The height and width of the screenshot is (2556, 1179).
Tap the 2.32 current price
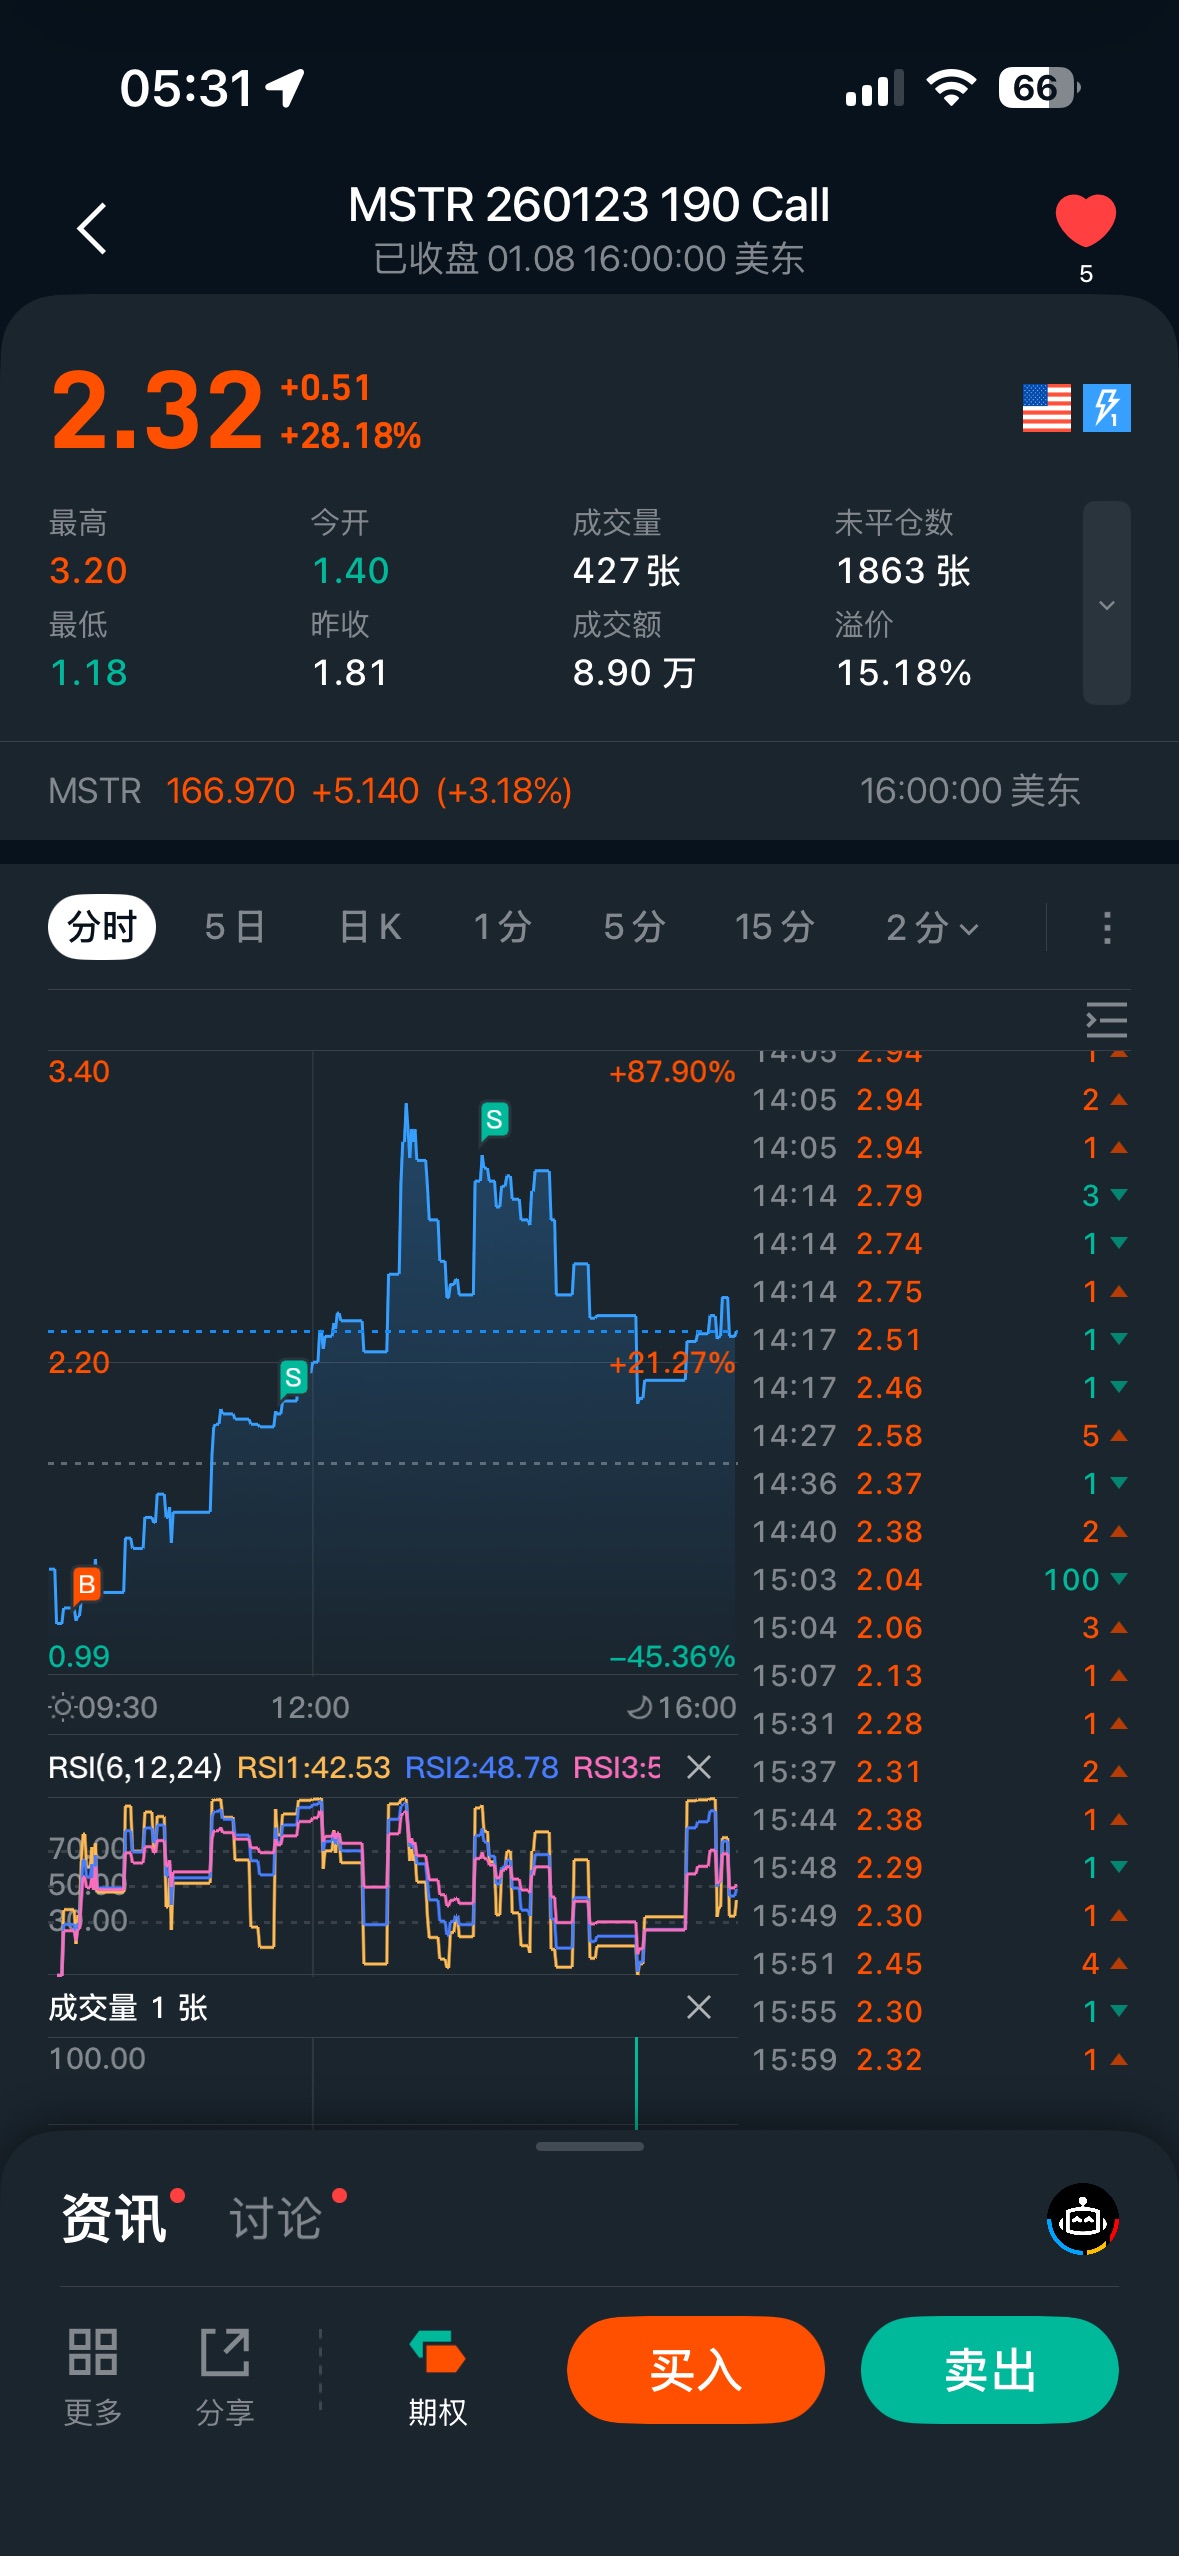157,410
